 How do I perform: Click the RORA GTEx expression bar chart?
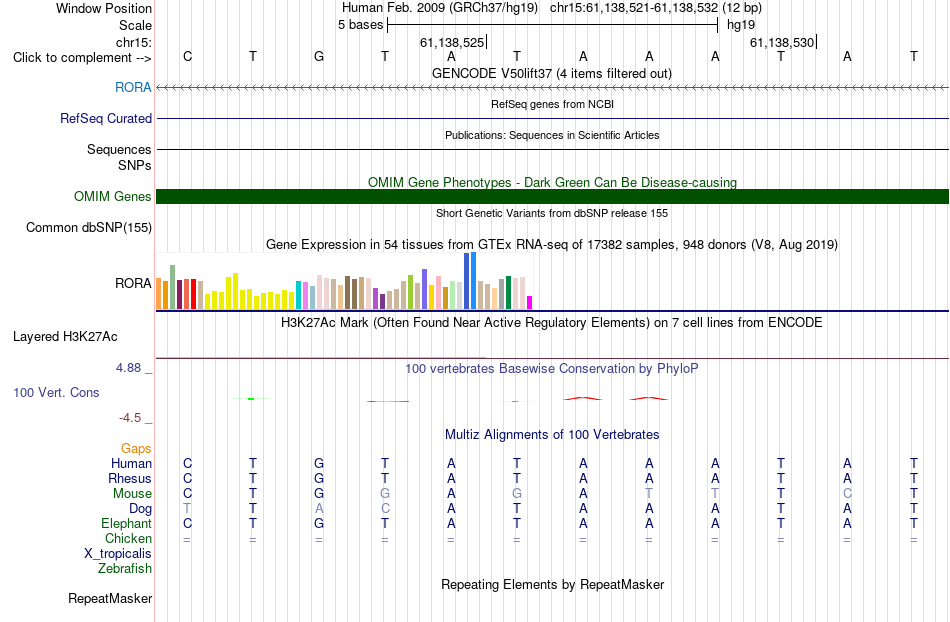(344, 281)
